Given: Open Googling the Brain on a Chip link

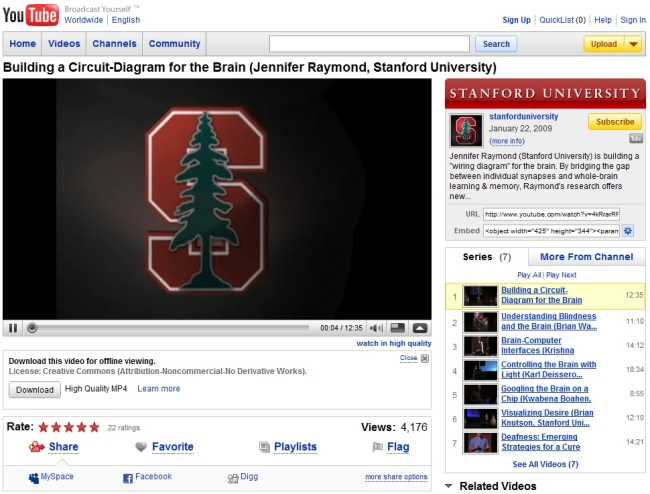Looking at the screenshot, I should pyautogui.click(x=546, y=393).
